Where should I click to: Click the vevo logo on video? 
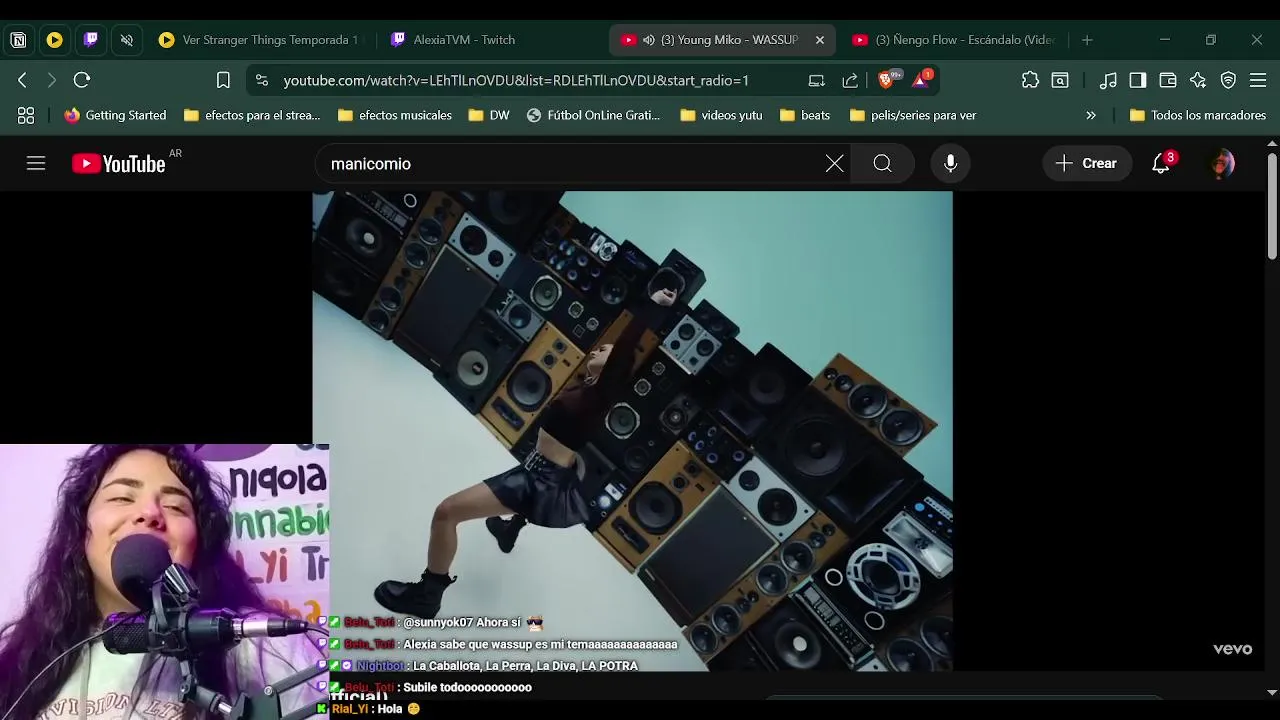(1232, 649)
